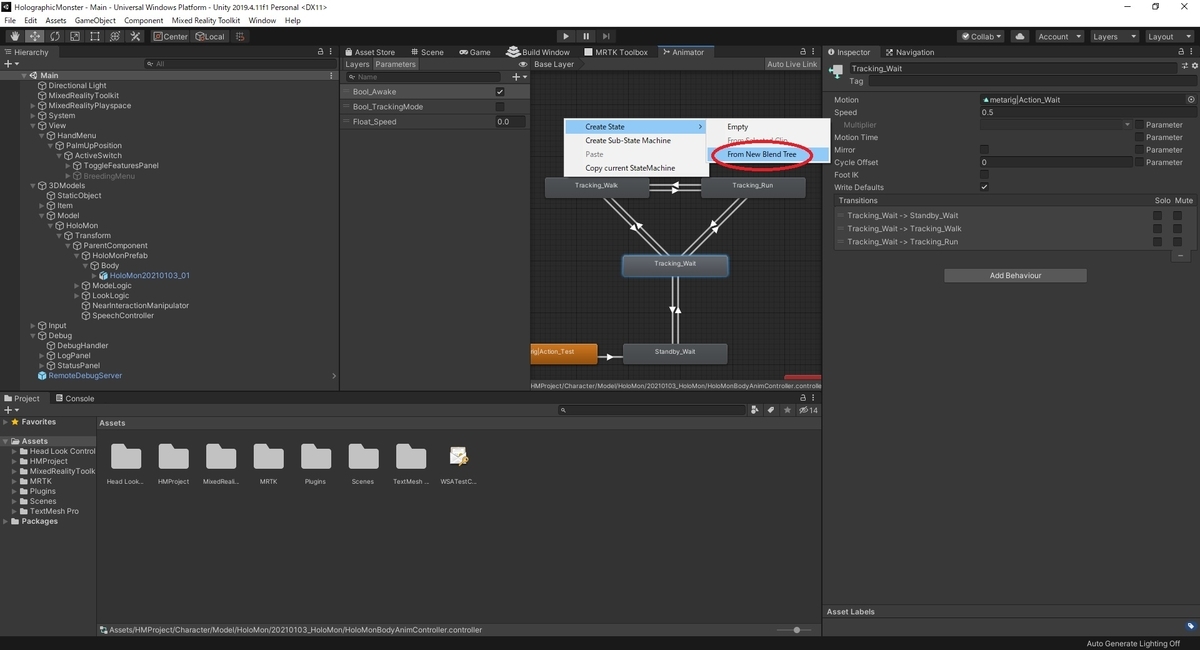The width and height of the screenshot is (1200, 650).
Task: Lock the Hierarchy panel
Action: click(320, 52)
